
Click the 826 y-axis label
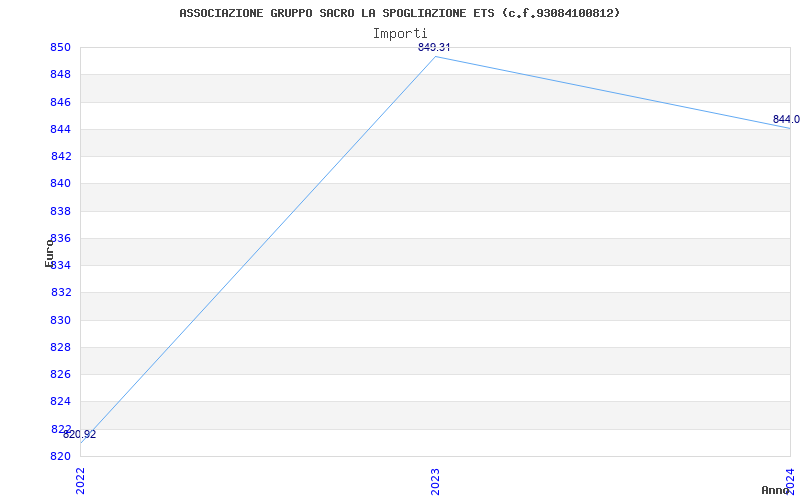(x=62, y=375)
